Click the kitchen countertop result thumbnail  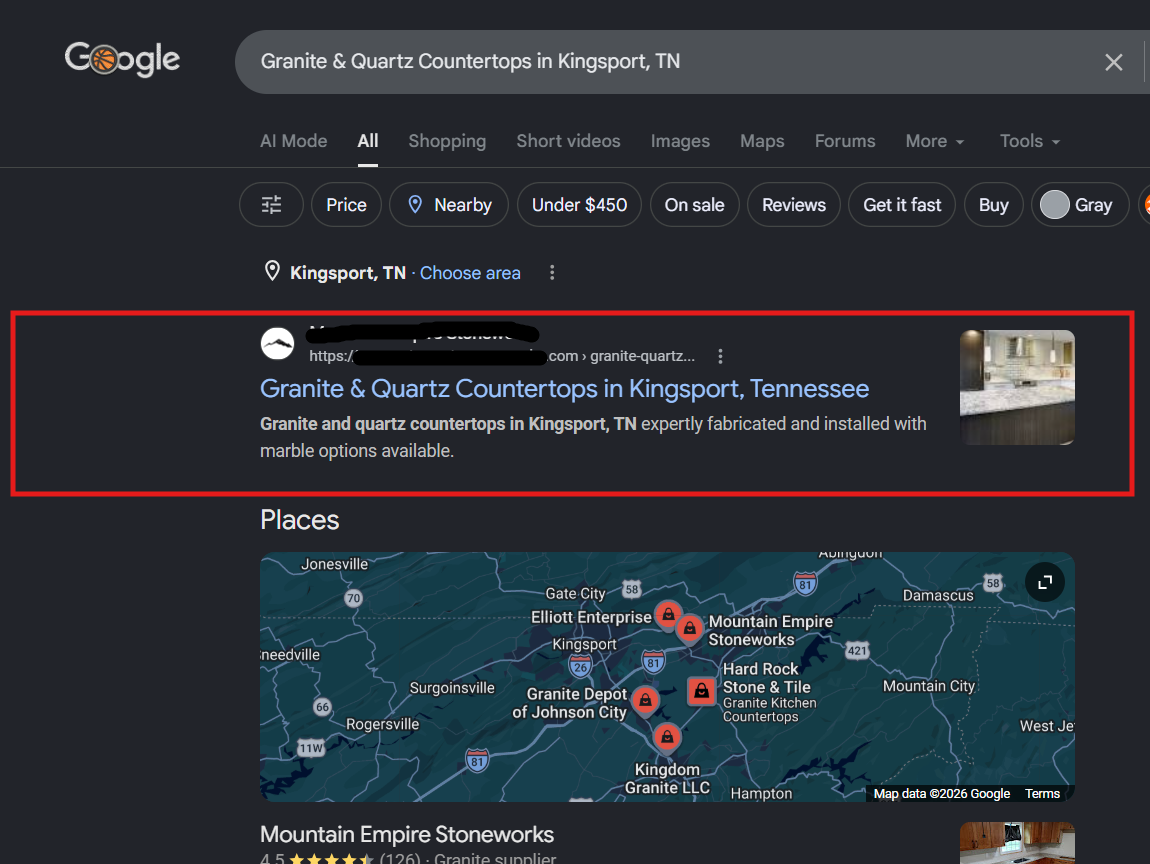tap(1017, 387)
